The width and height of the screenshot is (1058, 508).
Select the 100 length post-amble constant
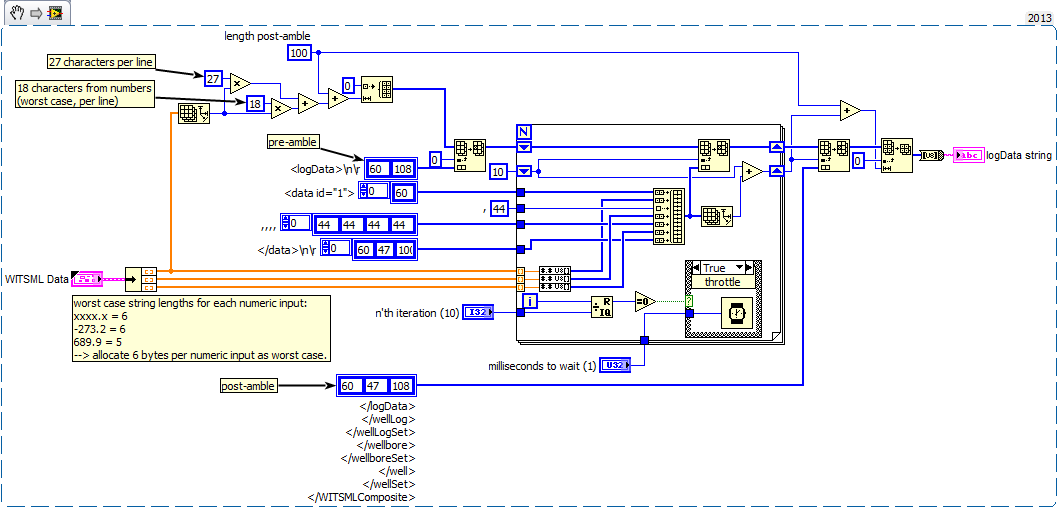tap(299, 52)
